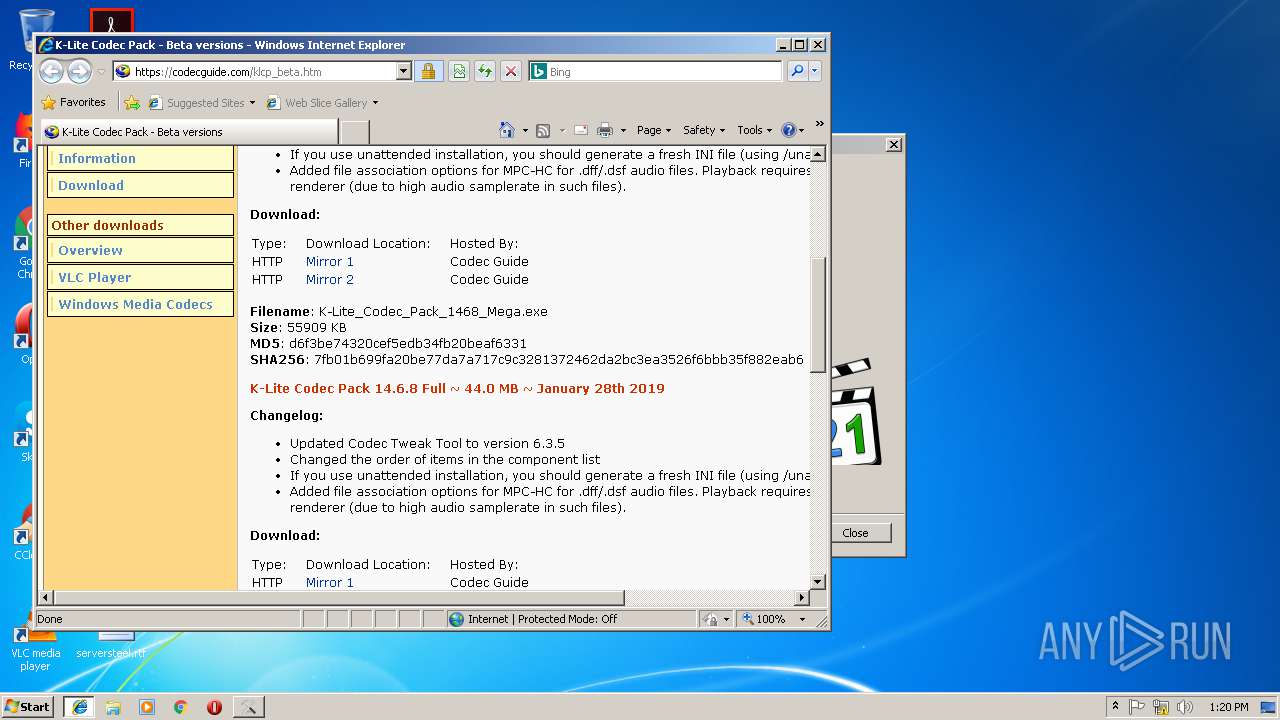
Task: Open the search provider dropdown arrow
Action: [814, 71]
